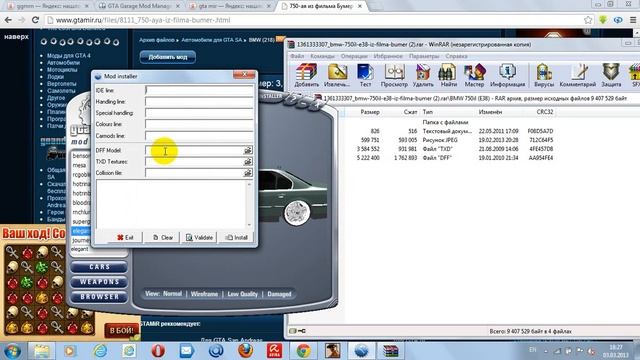
Task: Click browser back arrow
Action: [x=8, y=20]
